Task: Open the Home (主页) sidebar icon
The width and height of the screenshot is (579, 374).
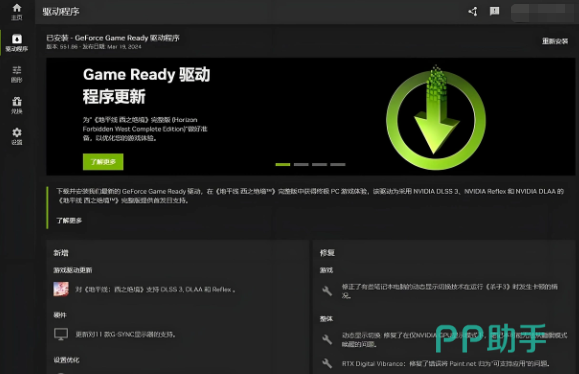Action: tap(17, 12)
